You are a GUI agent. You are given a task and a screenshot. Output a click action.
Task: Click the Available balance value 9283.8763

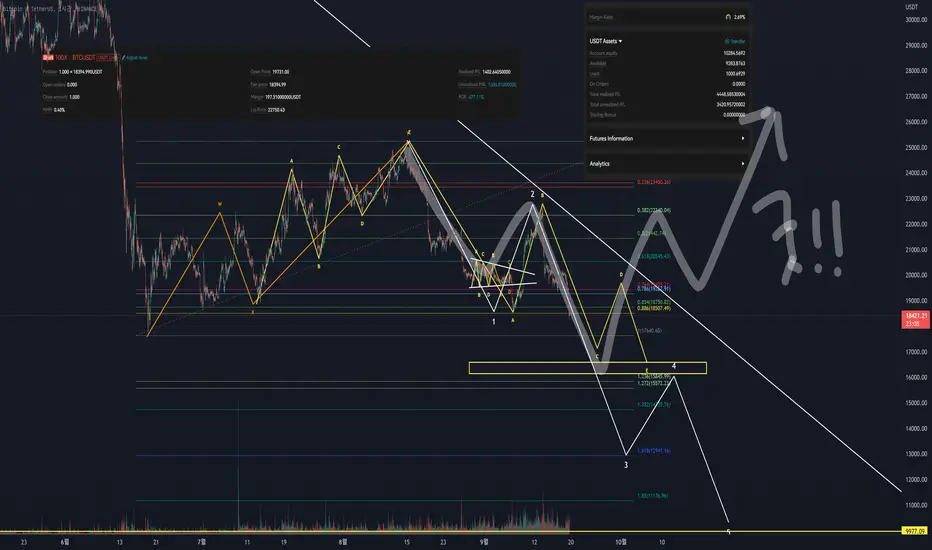tap(736, 64)
